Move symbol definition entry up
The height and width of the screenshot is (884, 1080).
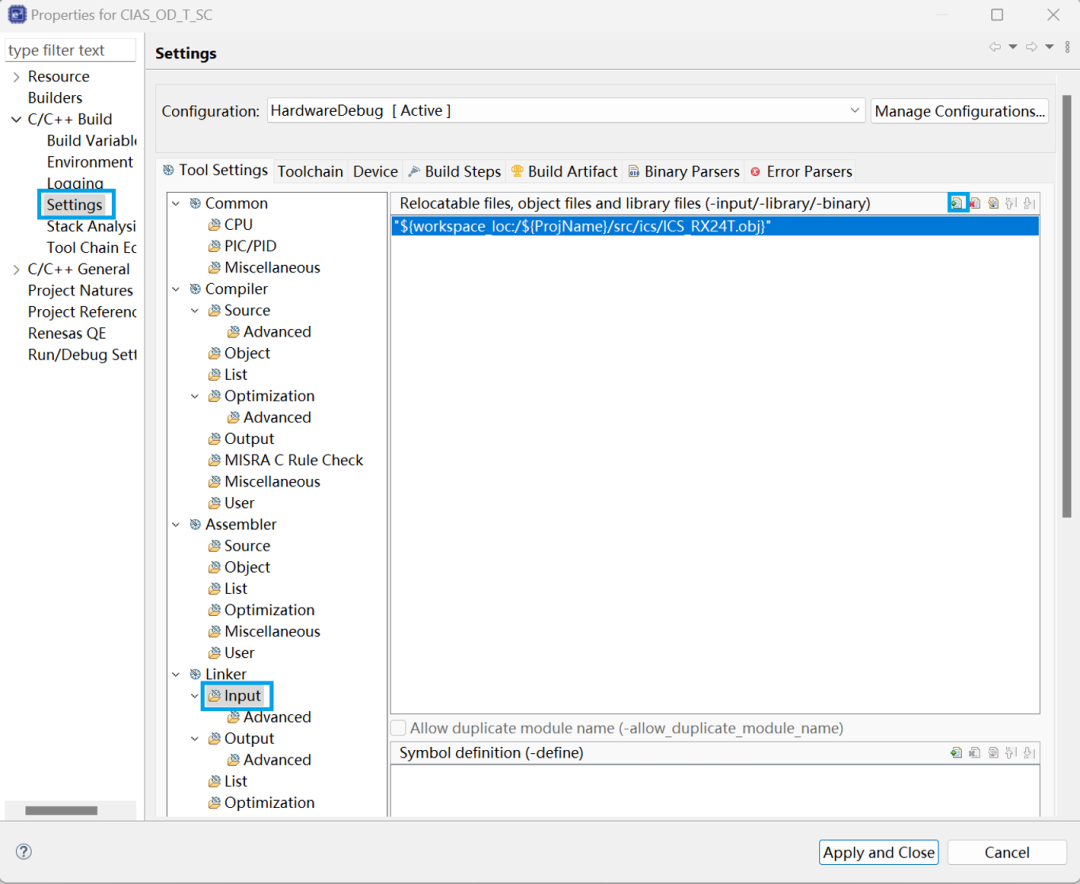[x=1011, y=752]
